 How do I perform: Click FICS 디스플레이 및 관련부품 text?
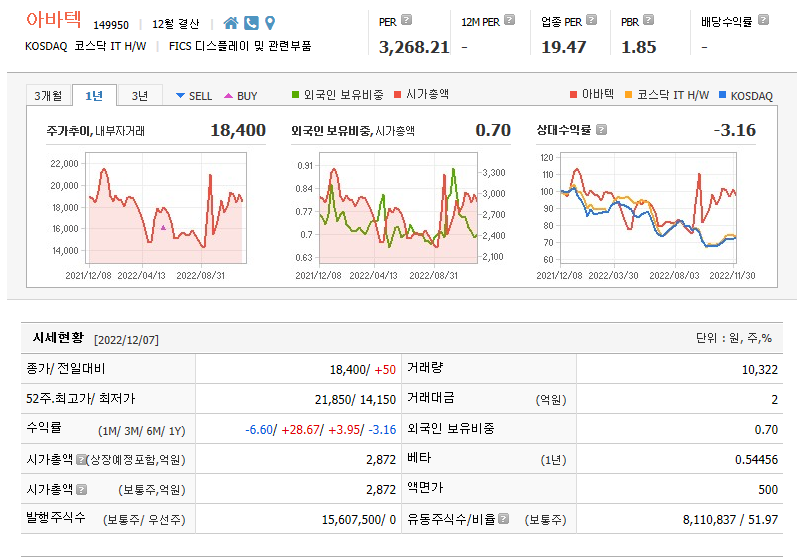point(240,46)
